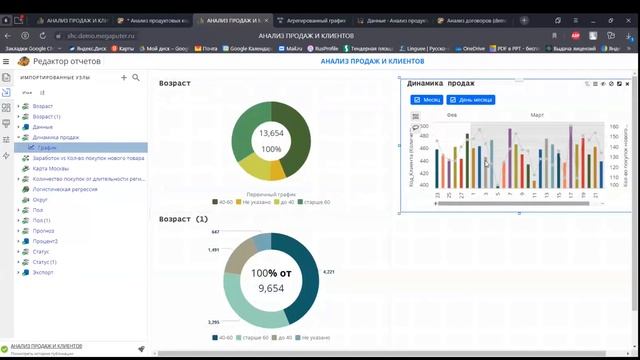Expand the Возраст (1) tree node

(x=18, y=117)
